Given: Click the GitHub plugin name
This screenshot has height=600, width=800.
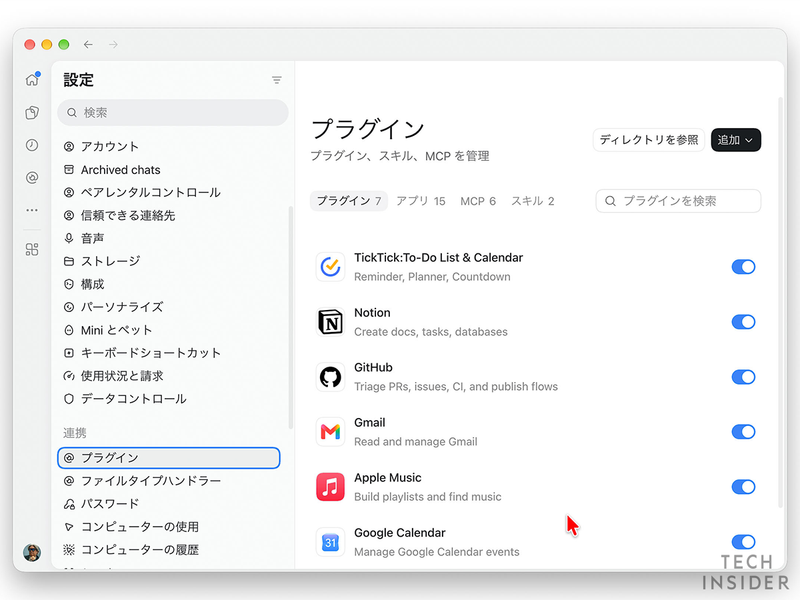Looking at the screenshot, I should coord(373,368).
